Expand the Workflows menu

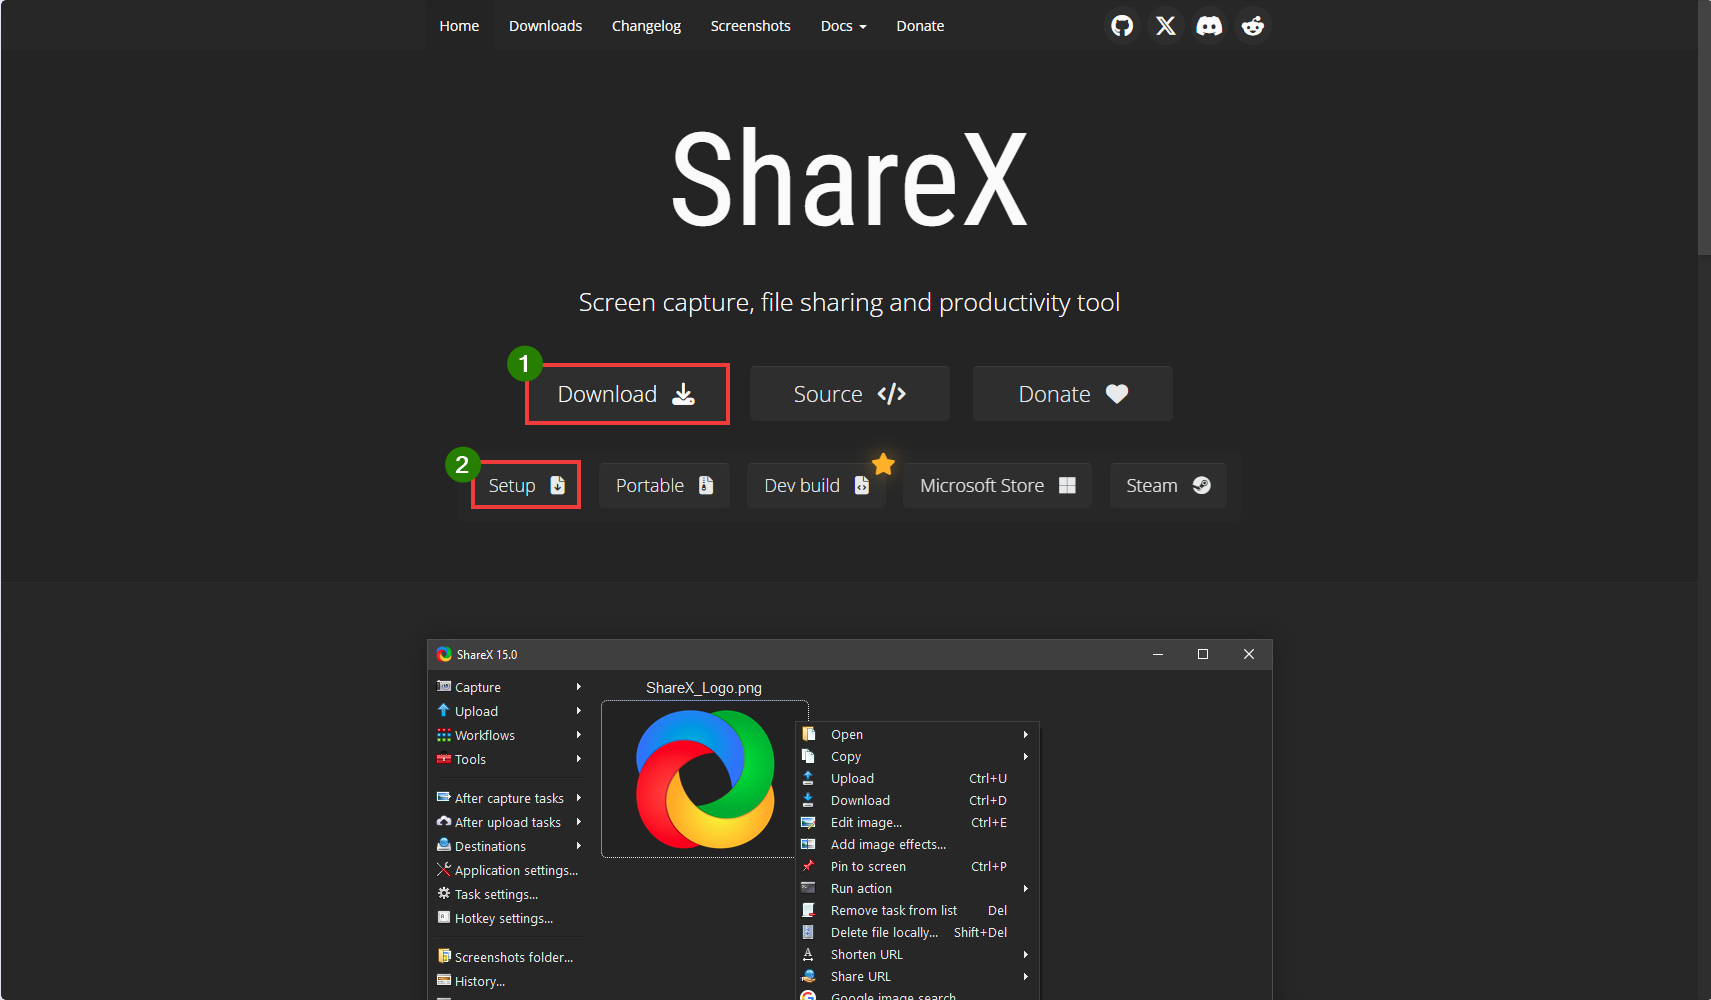[x=509, y=735]
